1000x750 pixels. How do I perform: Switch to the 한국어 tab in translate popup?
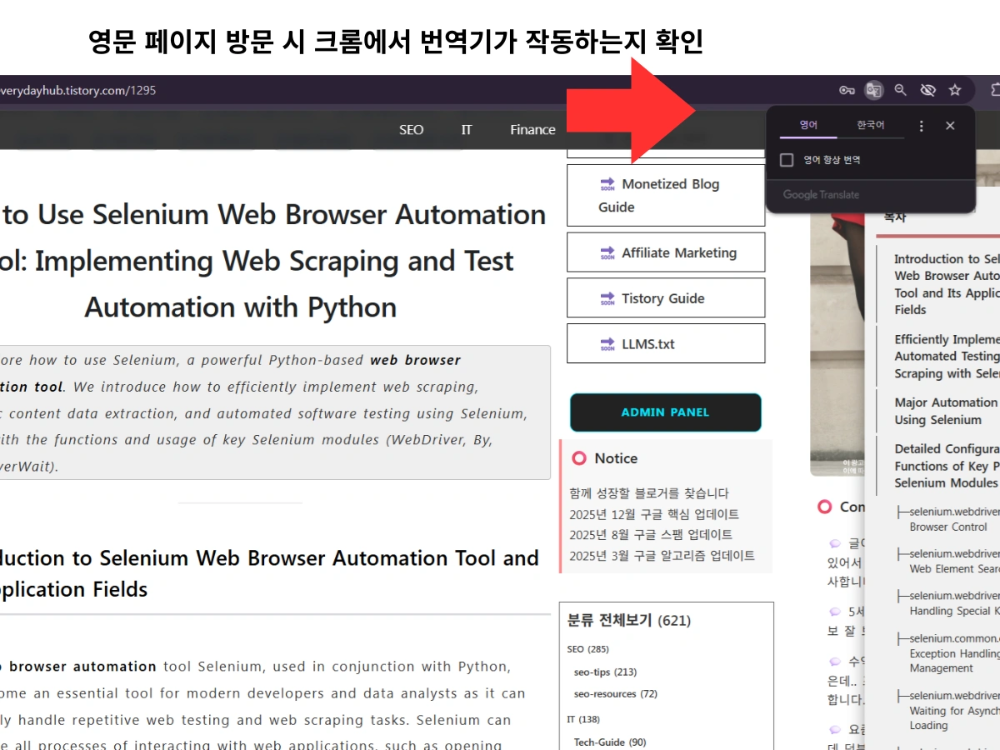point(870,126)
